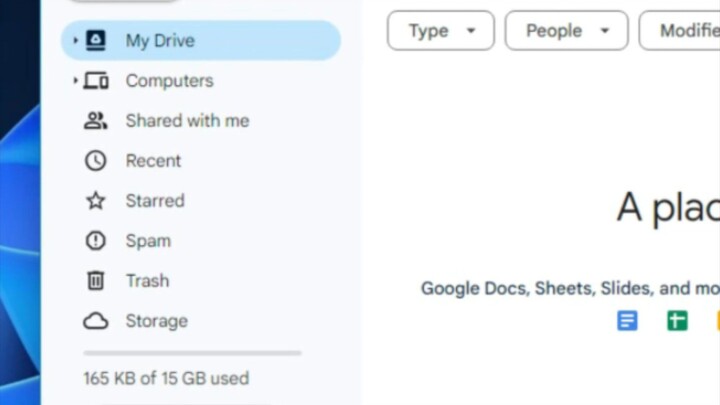Open the People filter dropdown
Viewport: 720px width, 405px height.
[x=567, y=31]
